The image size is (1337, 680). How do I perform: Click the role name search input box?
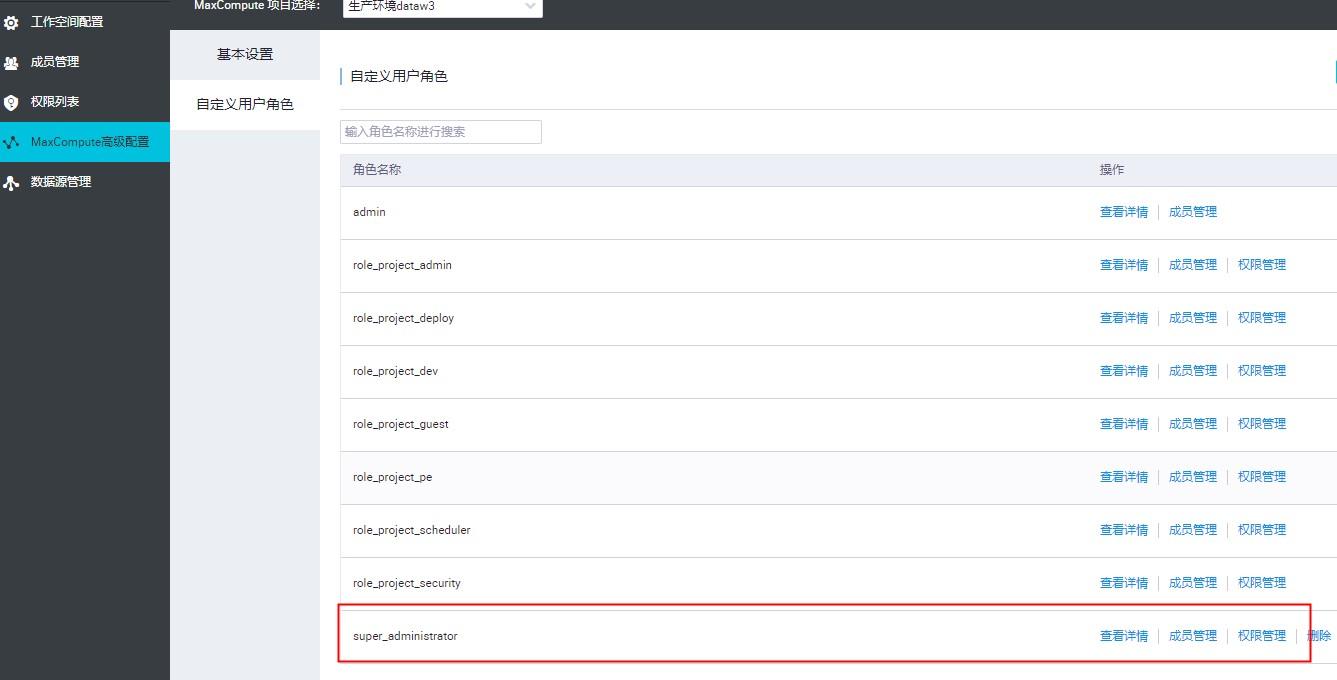tap(440, 131)
